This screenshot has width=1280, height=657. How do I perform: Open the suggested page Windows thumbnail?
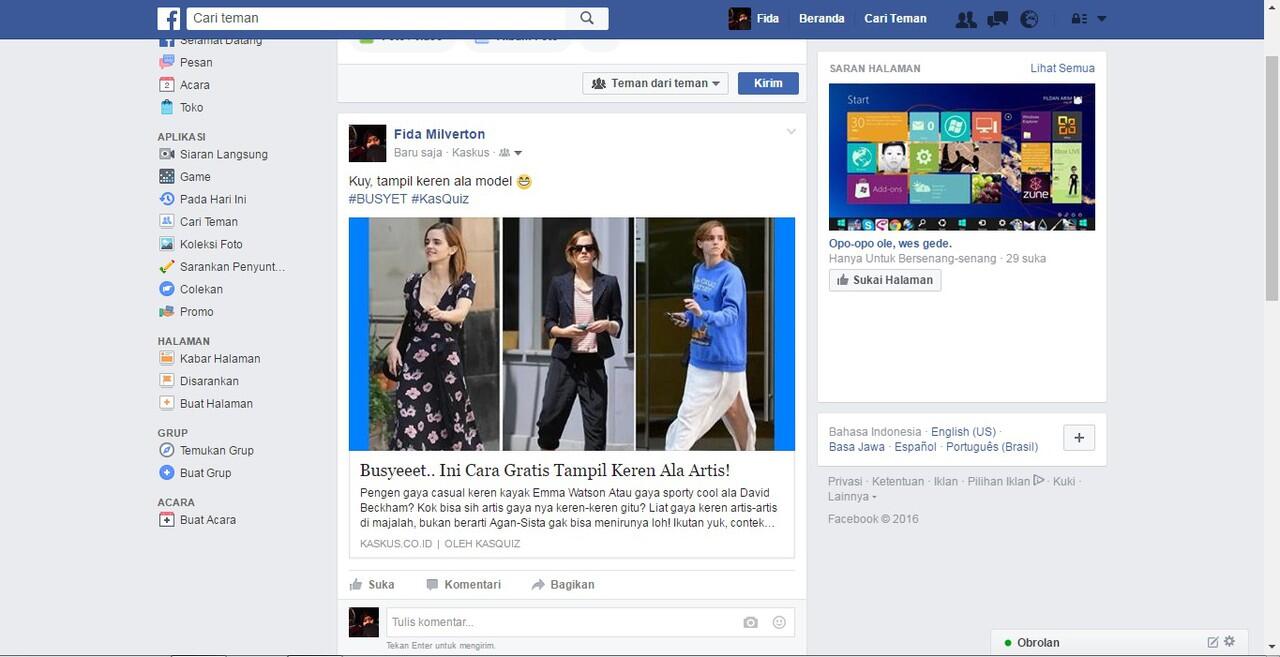pos(962,157)
